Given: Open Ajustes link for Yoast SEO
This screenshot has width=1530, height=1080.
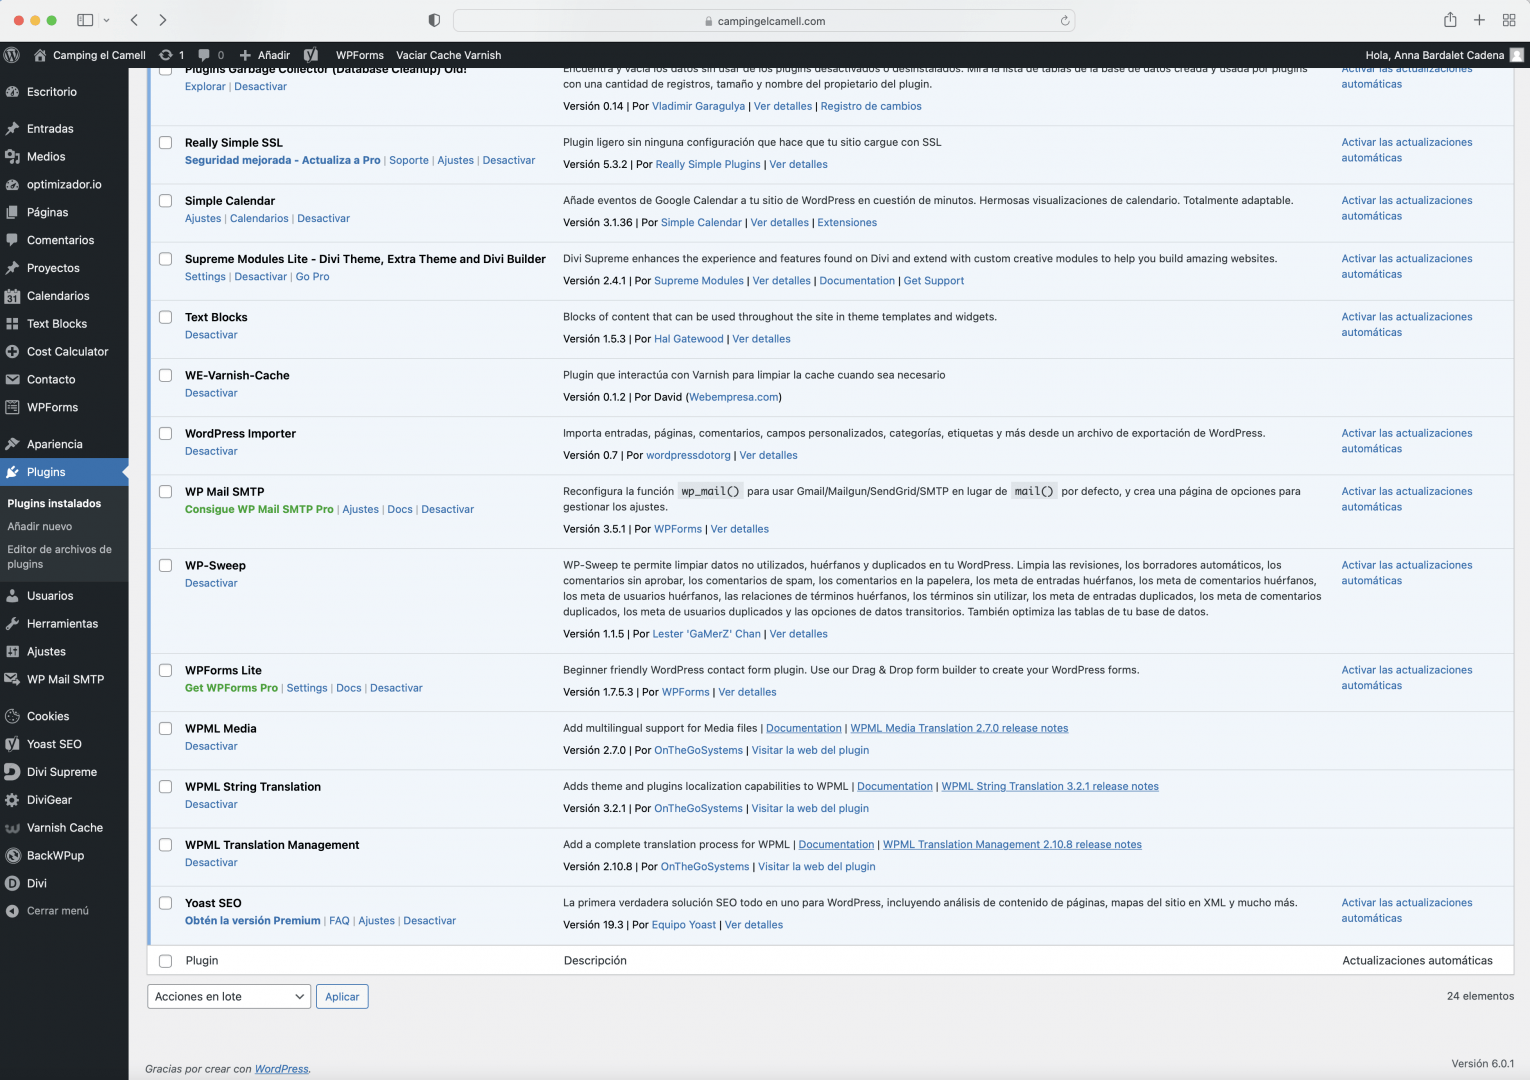Looking at the screenshot, I should [x=376, y=921].
